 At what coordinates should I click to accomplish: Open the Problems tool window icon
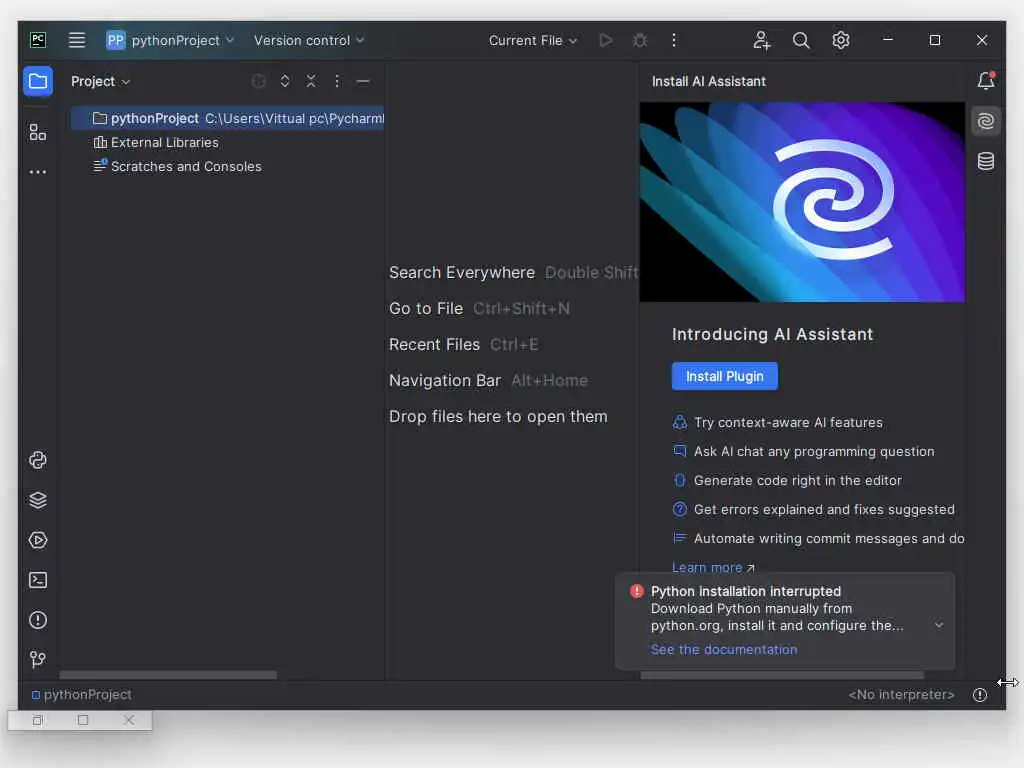(x=38, y=620)
